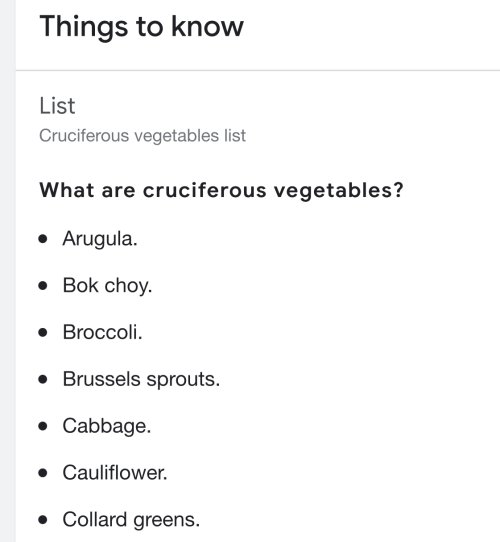500x542 pixels.
Task: Click the Broccoli list entry
Action: tap(102, 332)
